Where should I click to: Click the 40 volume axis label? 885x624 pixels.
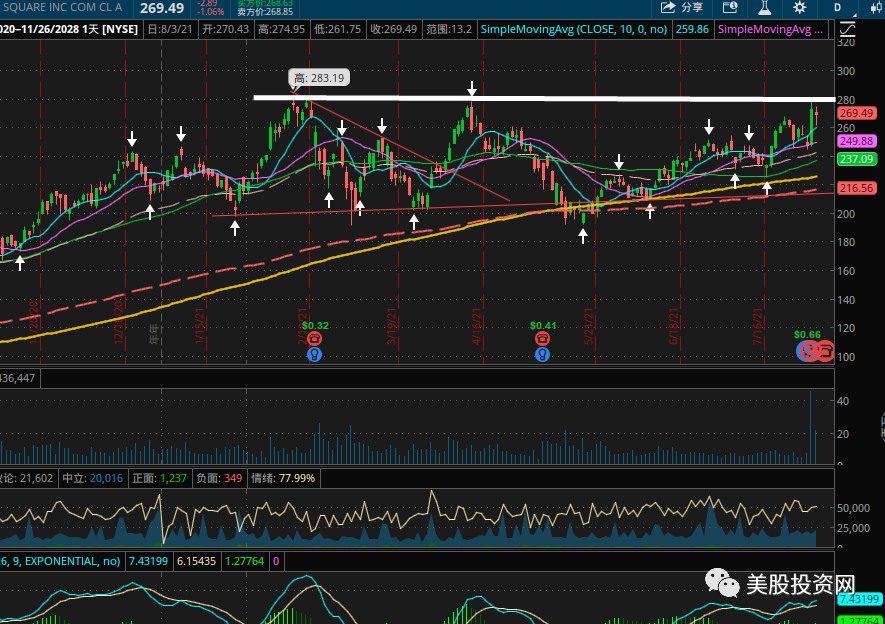pyautogui.click(x=843, y=401)
